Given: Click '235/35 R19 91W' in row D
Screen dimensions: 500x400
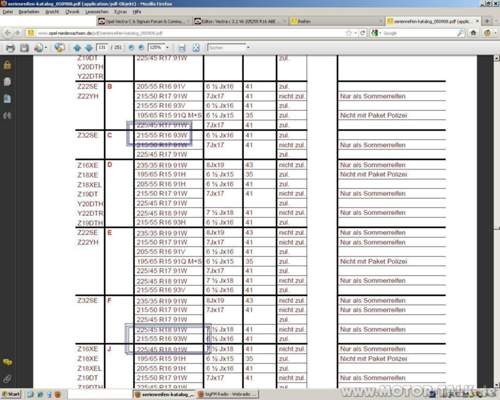Looking at the screenshot, I should (x=162, y=165).
